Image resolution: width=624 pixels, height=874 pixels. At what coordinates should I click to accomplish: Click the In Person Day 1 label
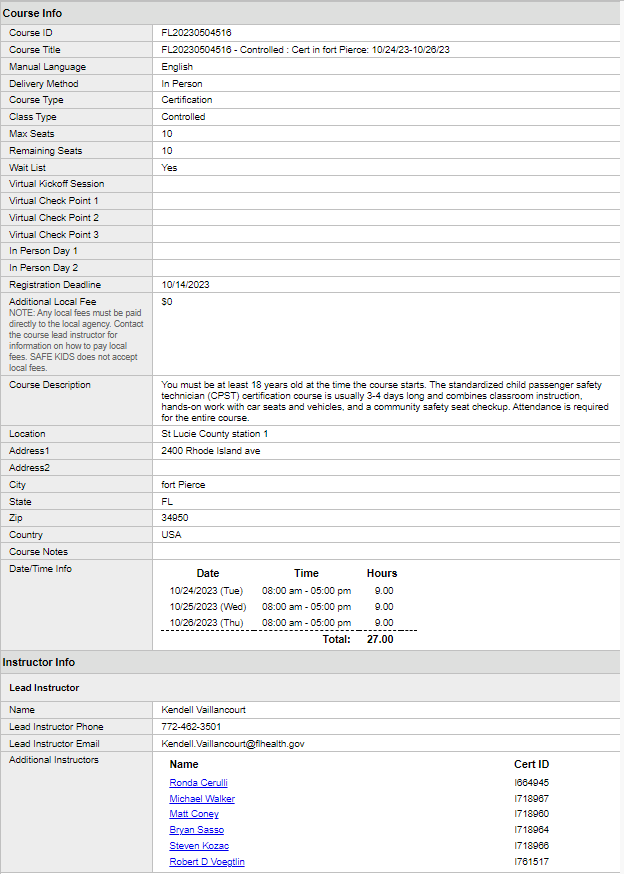[x=43, y=251]
